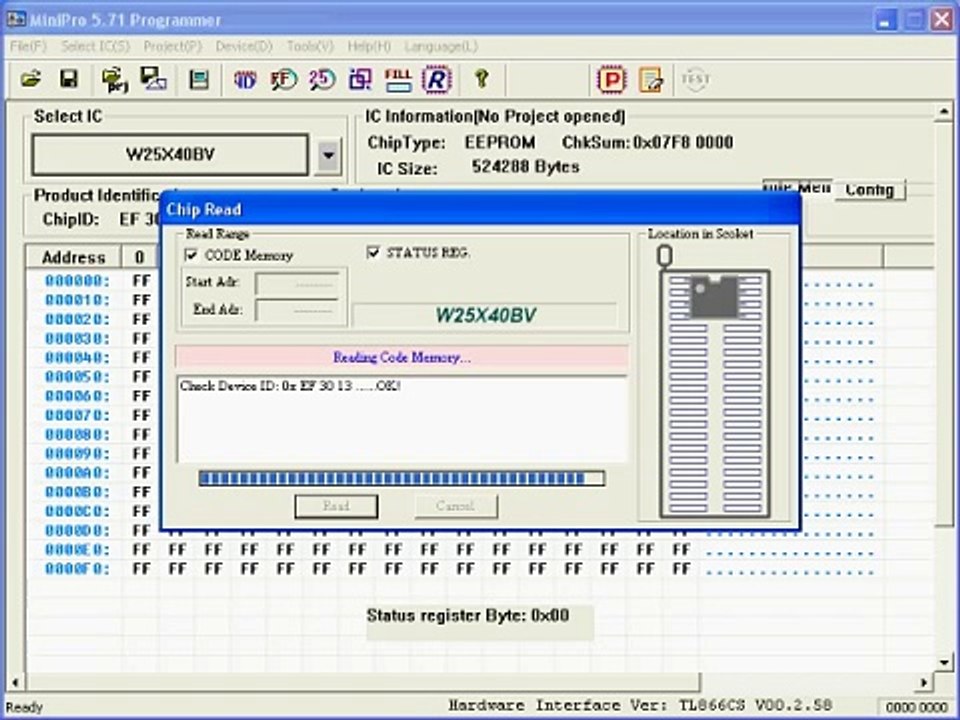
Task: Click the EEPROM chip type value
Action: pyautogui.click(x=500, y=143)
